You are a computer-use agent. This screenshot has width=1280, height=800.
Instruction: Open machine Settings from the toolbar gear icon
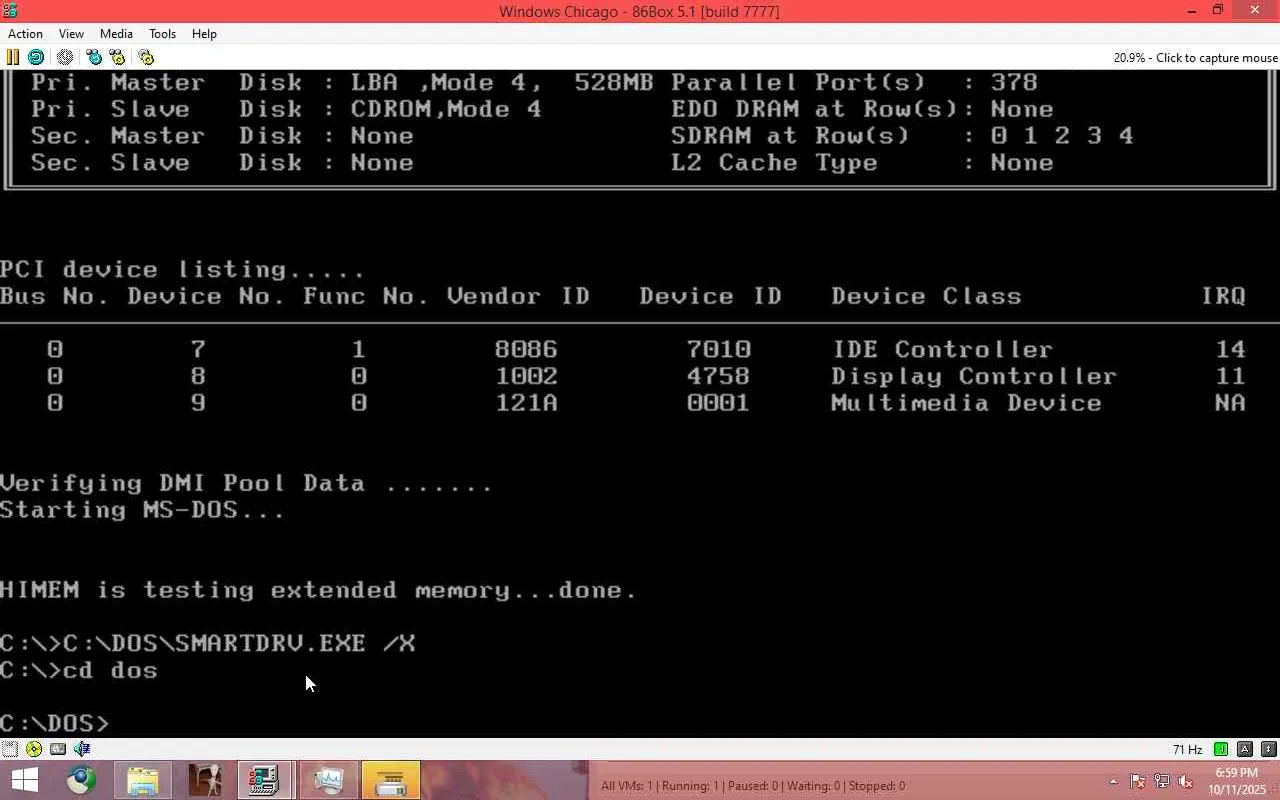pyautogui.click(x=146, y=57)
